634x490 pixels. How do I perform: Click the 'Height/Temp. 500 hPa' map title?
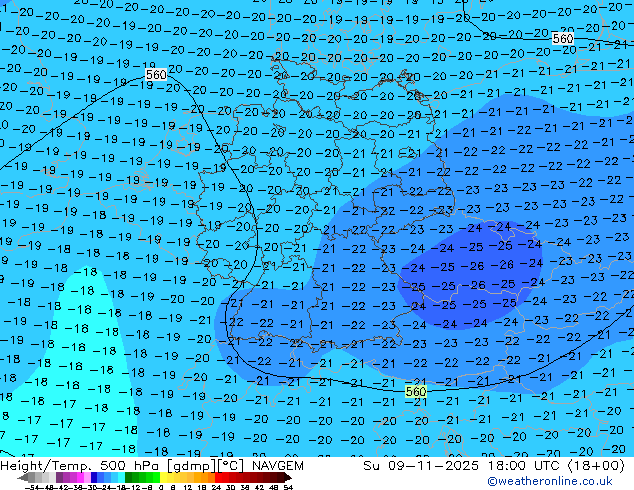point(82,466)
